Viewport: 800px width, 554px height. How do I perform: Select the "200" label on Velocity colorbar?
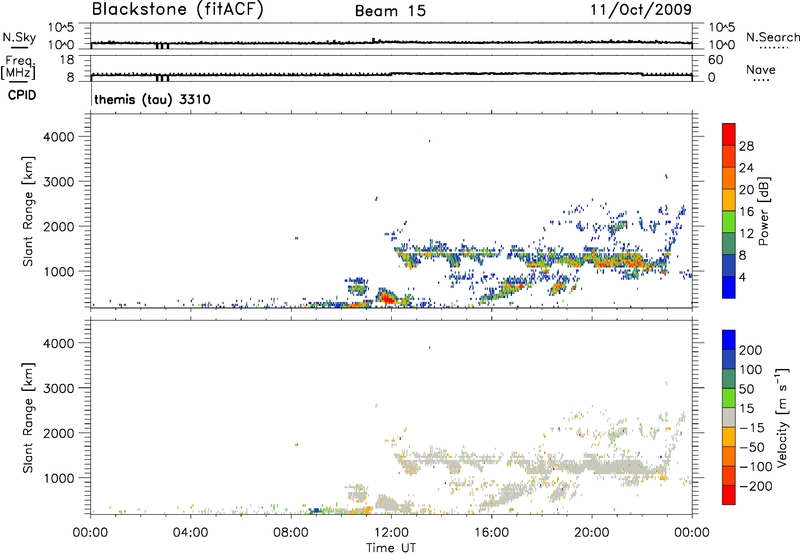coord(751,350)
